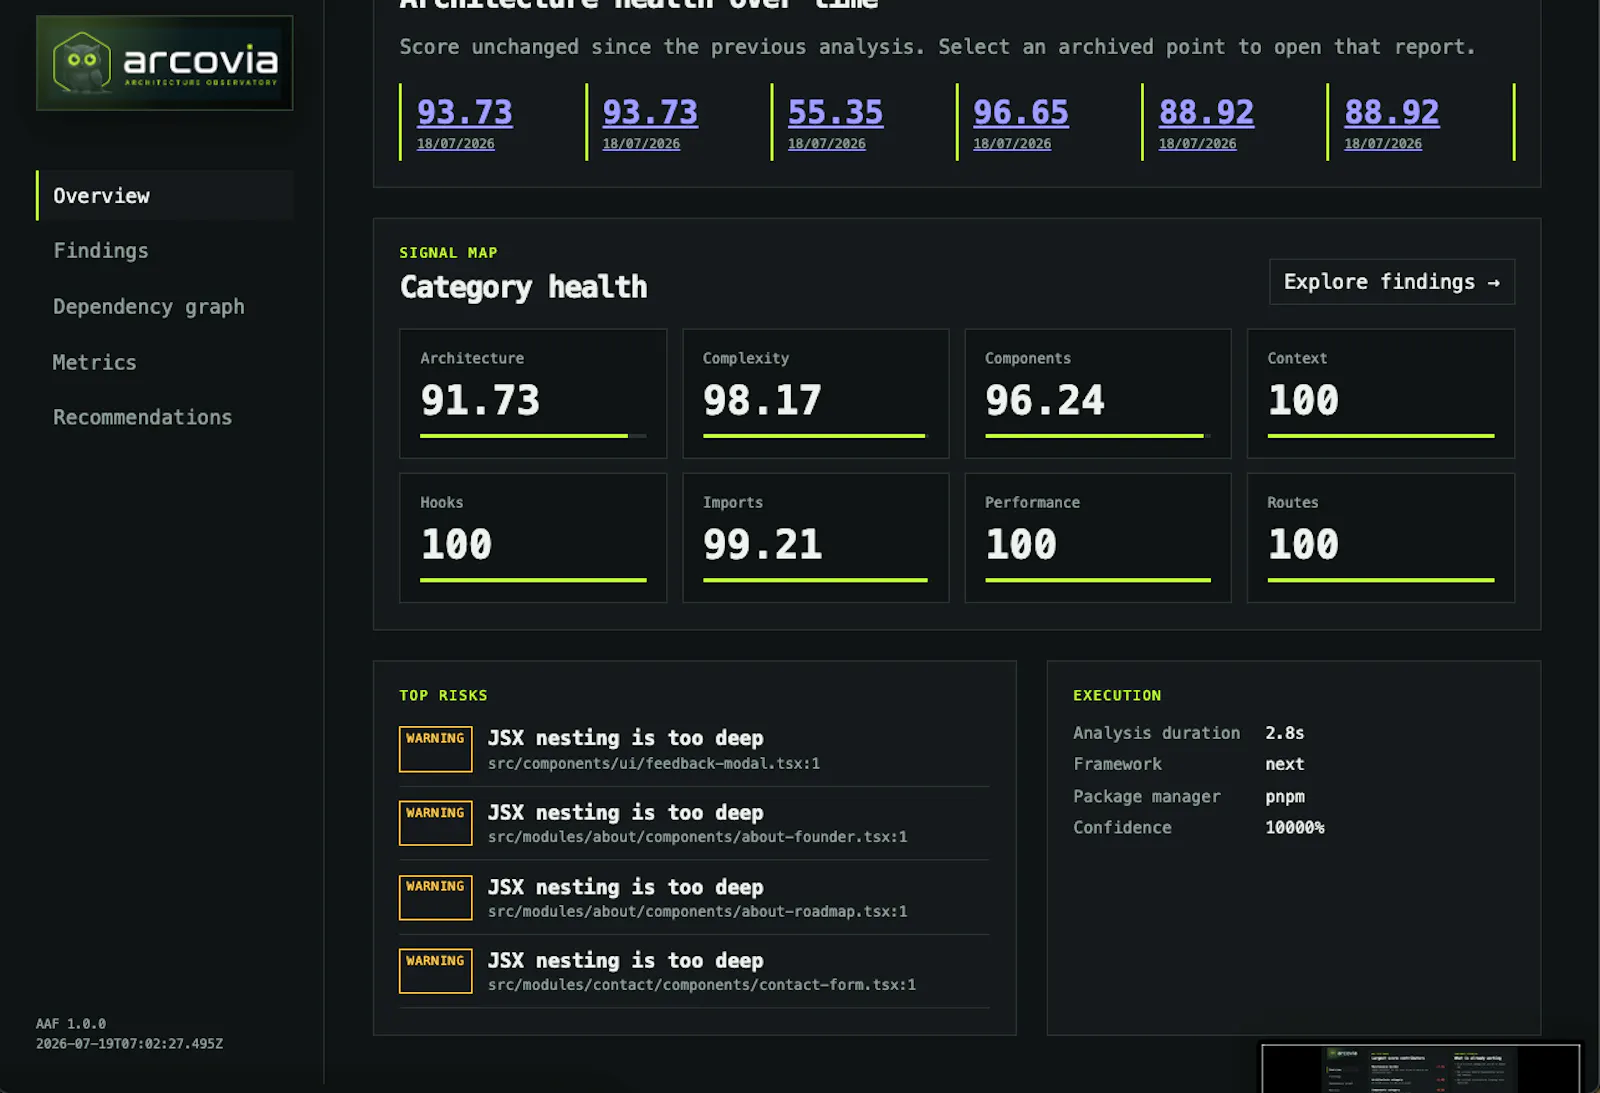Click the Imports score progress bar
Screen dimensions: 1600x1093
click(x=815, y=580)
